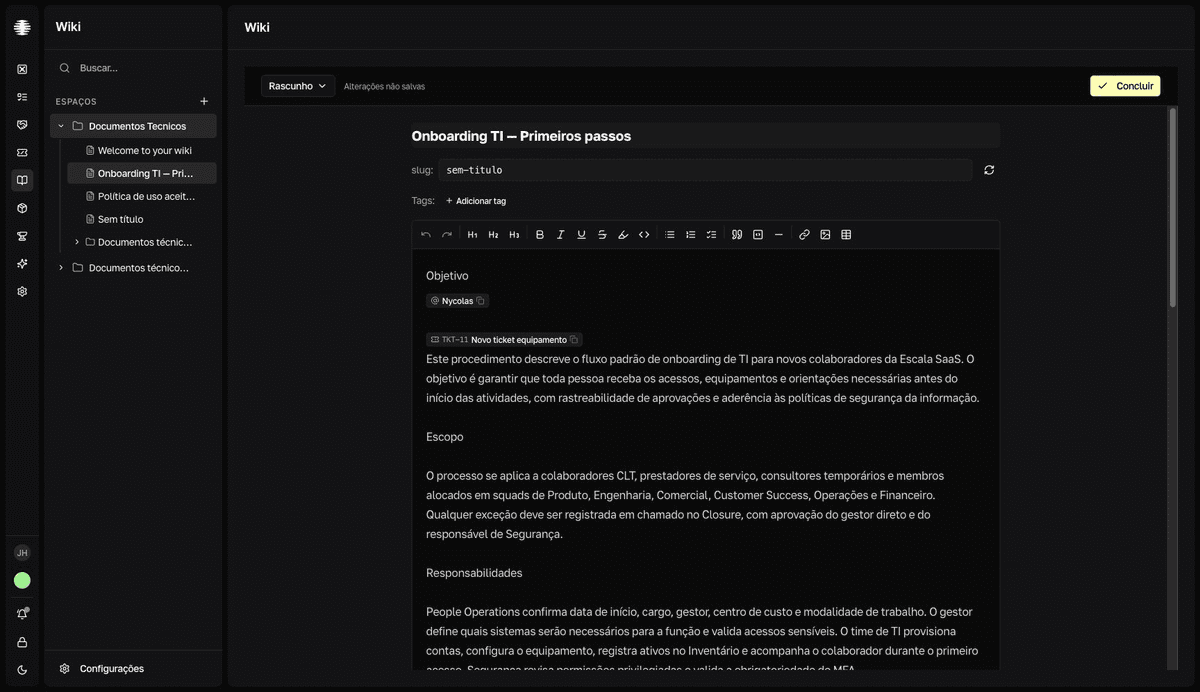Regenerate the slug with refresh icon
This screenshot has height=692, width=1200.
[989, 170]
